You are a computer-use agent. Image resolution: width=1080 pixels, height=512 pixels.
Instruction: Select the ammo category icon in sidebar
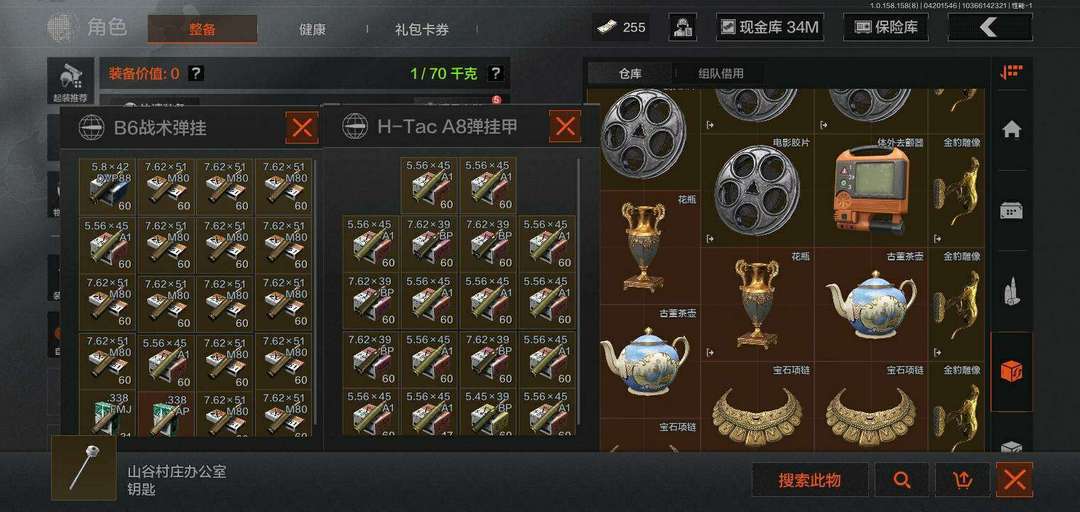[x=1011, y=291]
